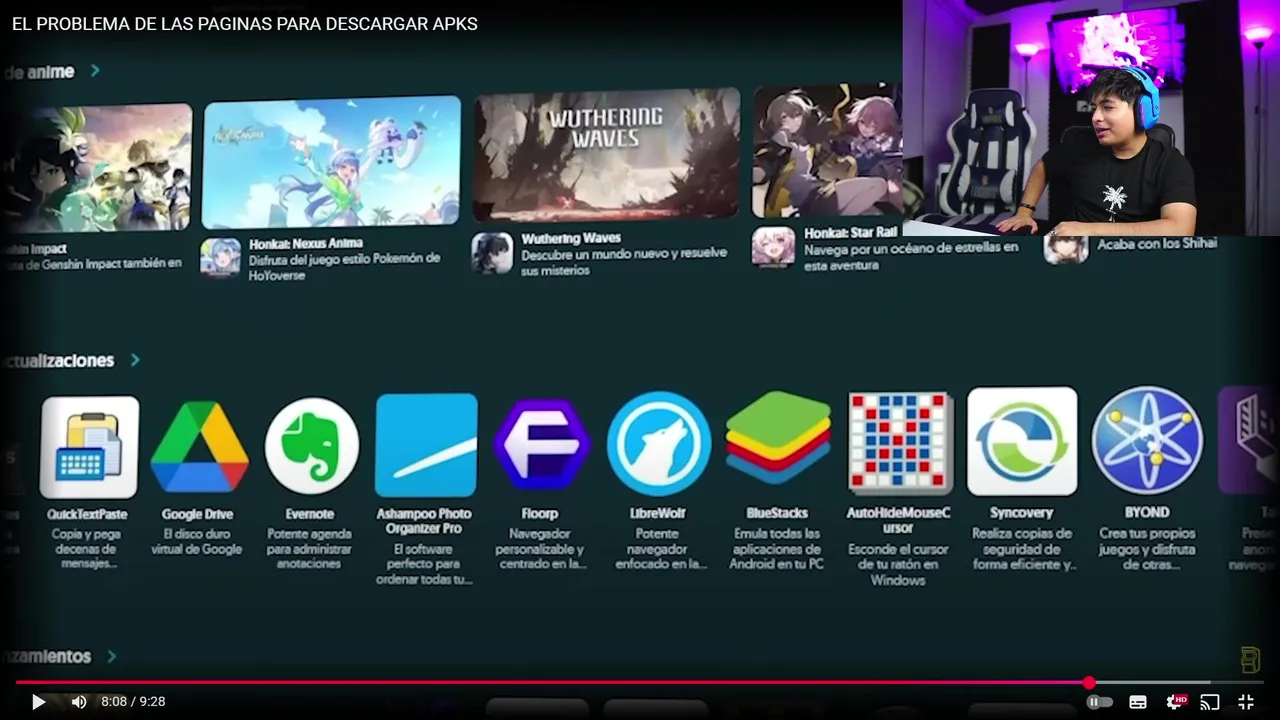Screen dimensions: 1280x720
Task: Open the Syncovery app icon
Action: [1022, 441]
